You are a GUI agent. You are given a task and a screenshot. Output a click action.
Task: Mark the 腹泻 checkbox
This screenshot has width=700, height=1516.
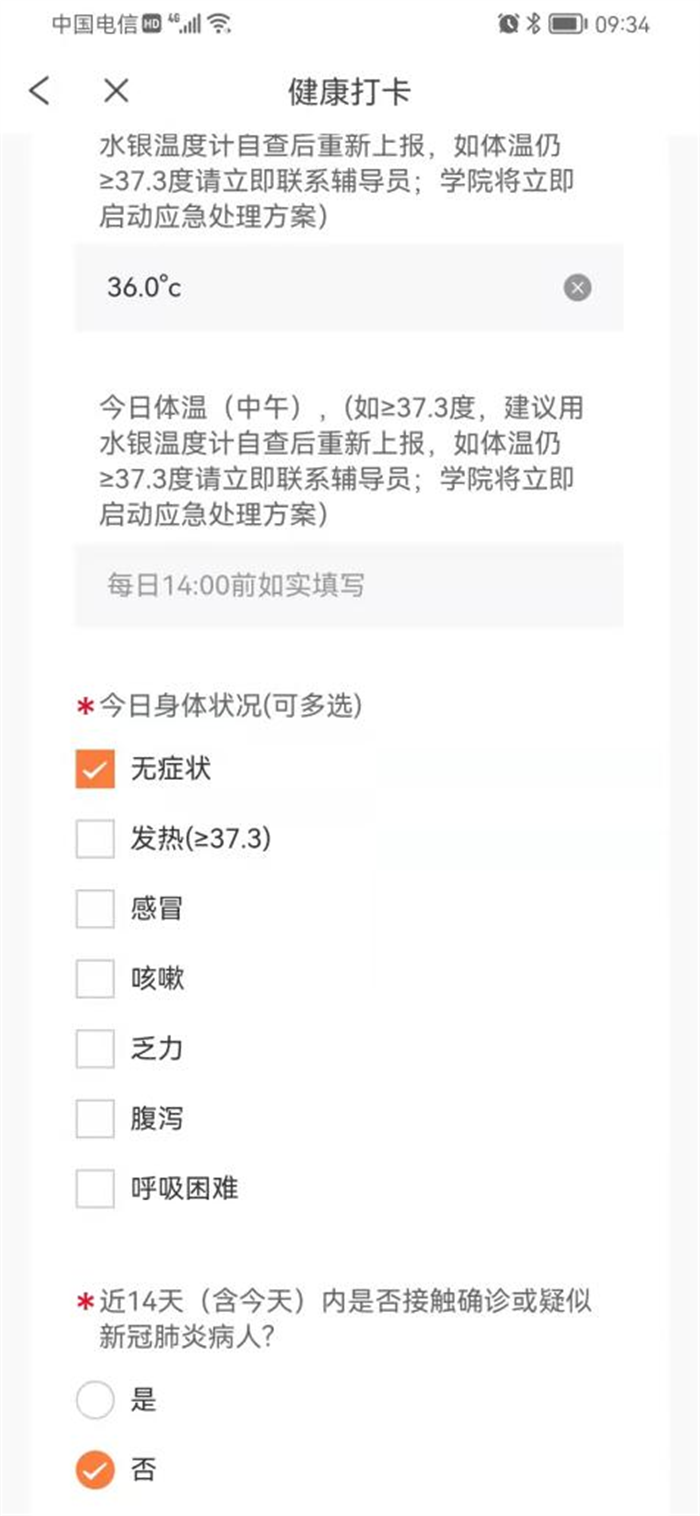tap(95, 1119)
